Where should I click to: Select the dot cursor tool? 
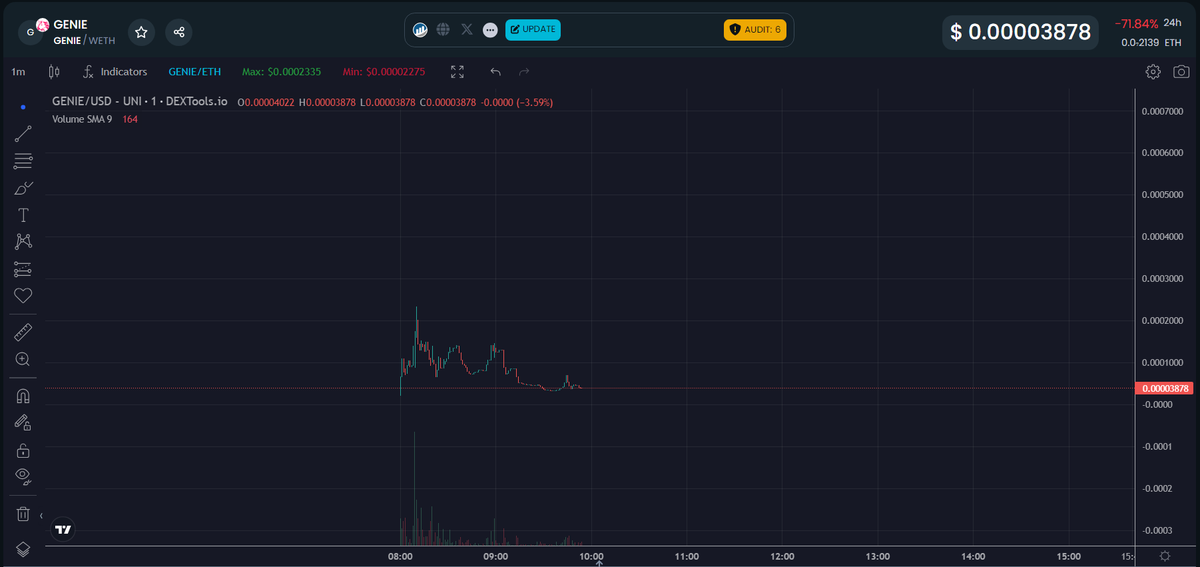23,107
